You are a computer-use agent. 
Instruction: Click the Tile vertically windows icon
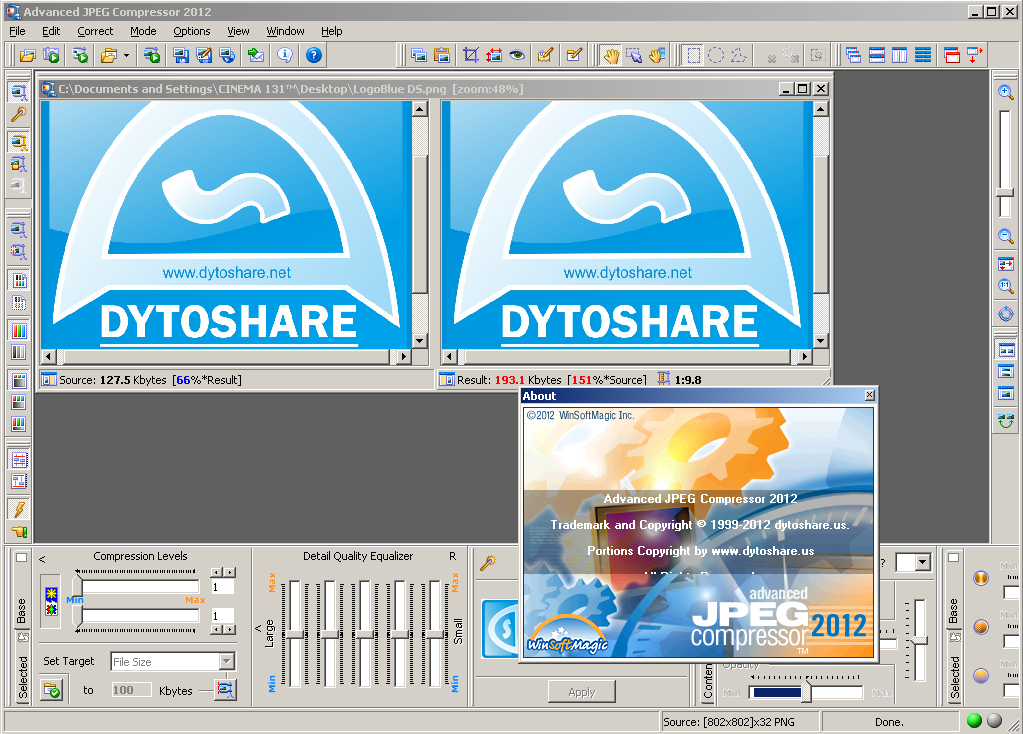[x=900, y=55]
